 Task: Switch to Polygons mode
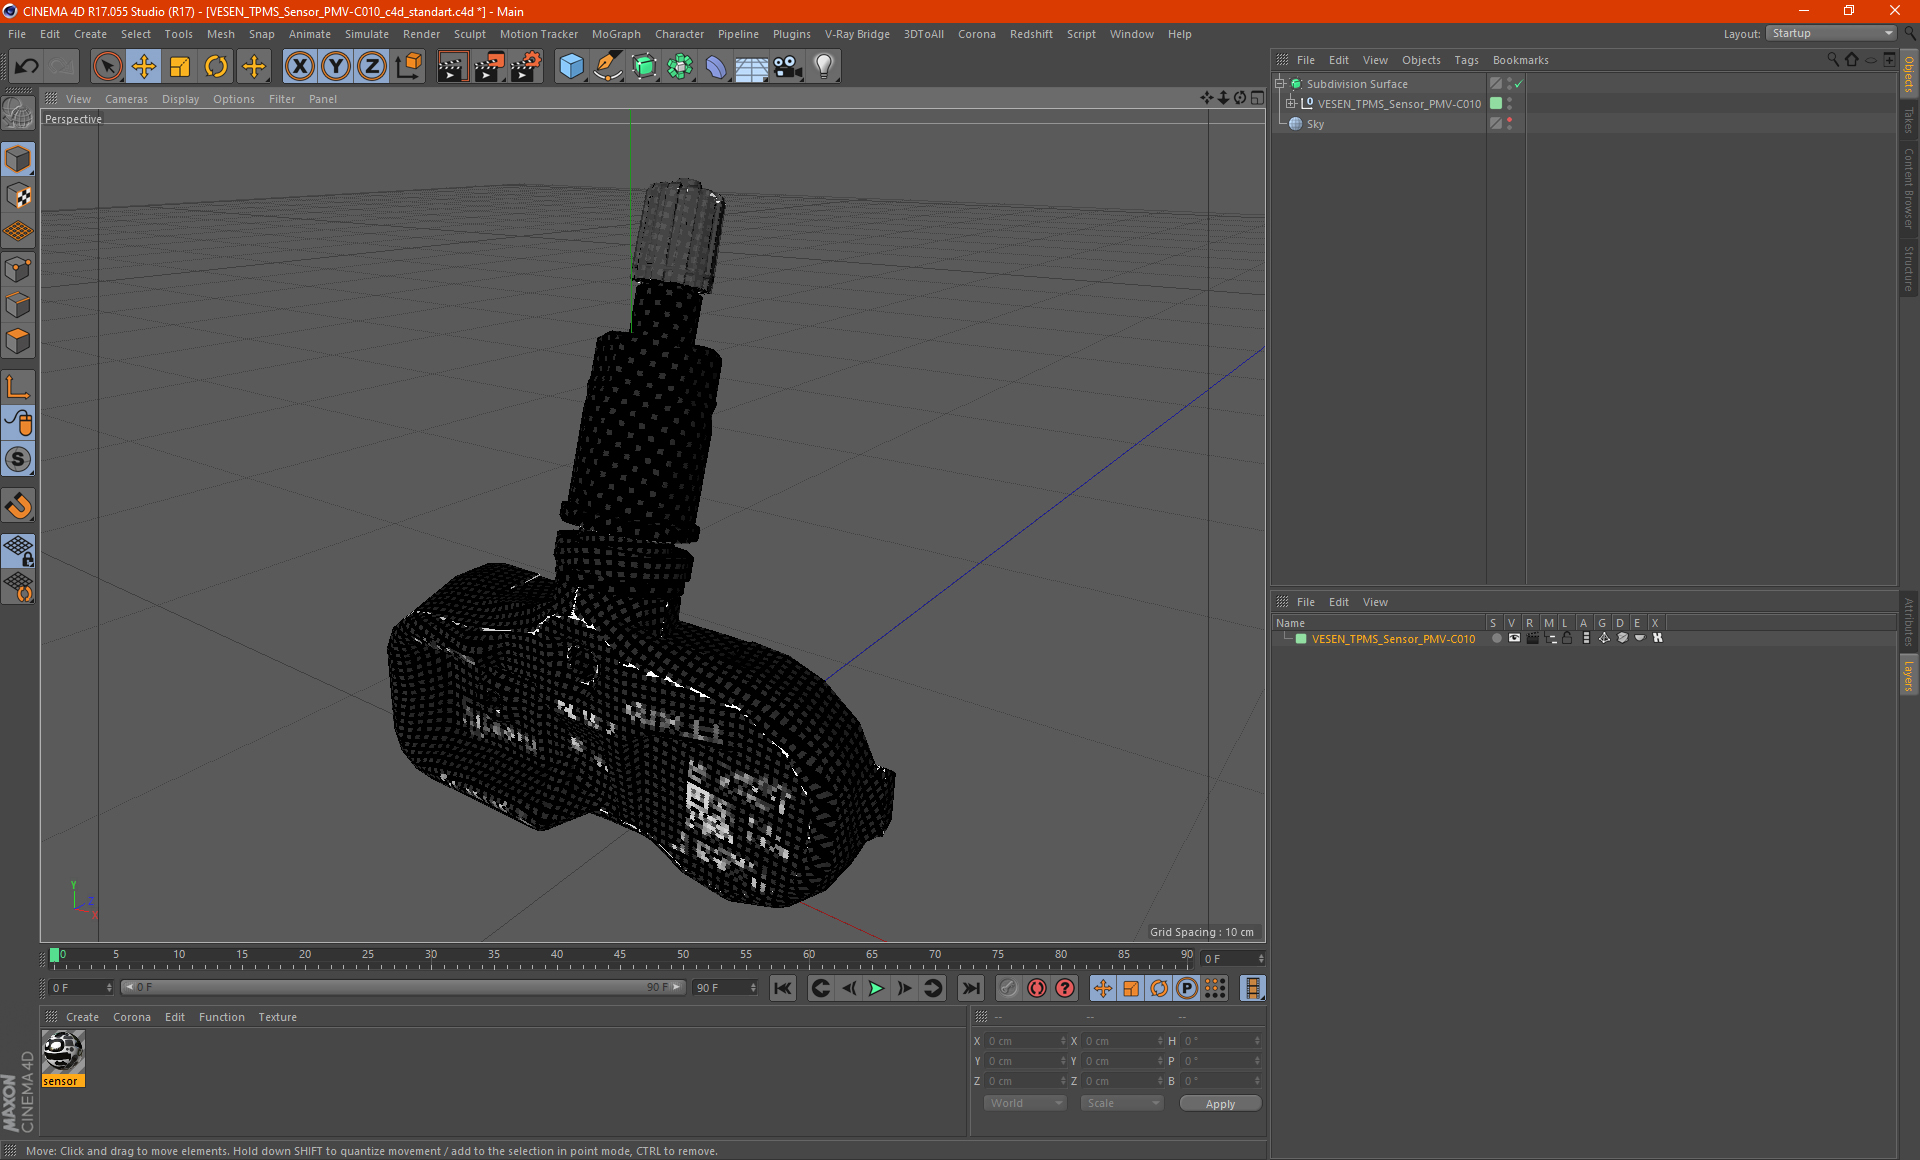[x=18, y=342]
